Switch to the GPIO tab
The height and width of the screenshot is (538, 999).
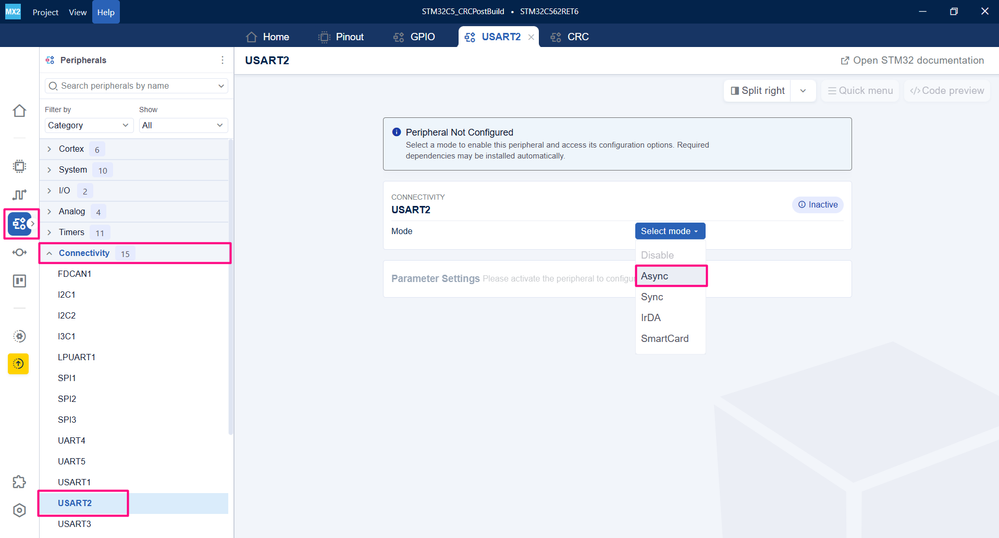pos(414,37)
